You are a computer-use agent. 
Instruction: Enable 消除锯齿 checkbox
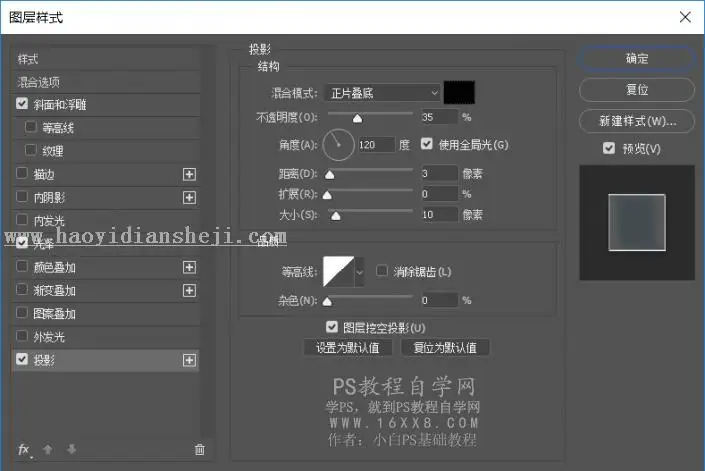coord(382,271)
